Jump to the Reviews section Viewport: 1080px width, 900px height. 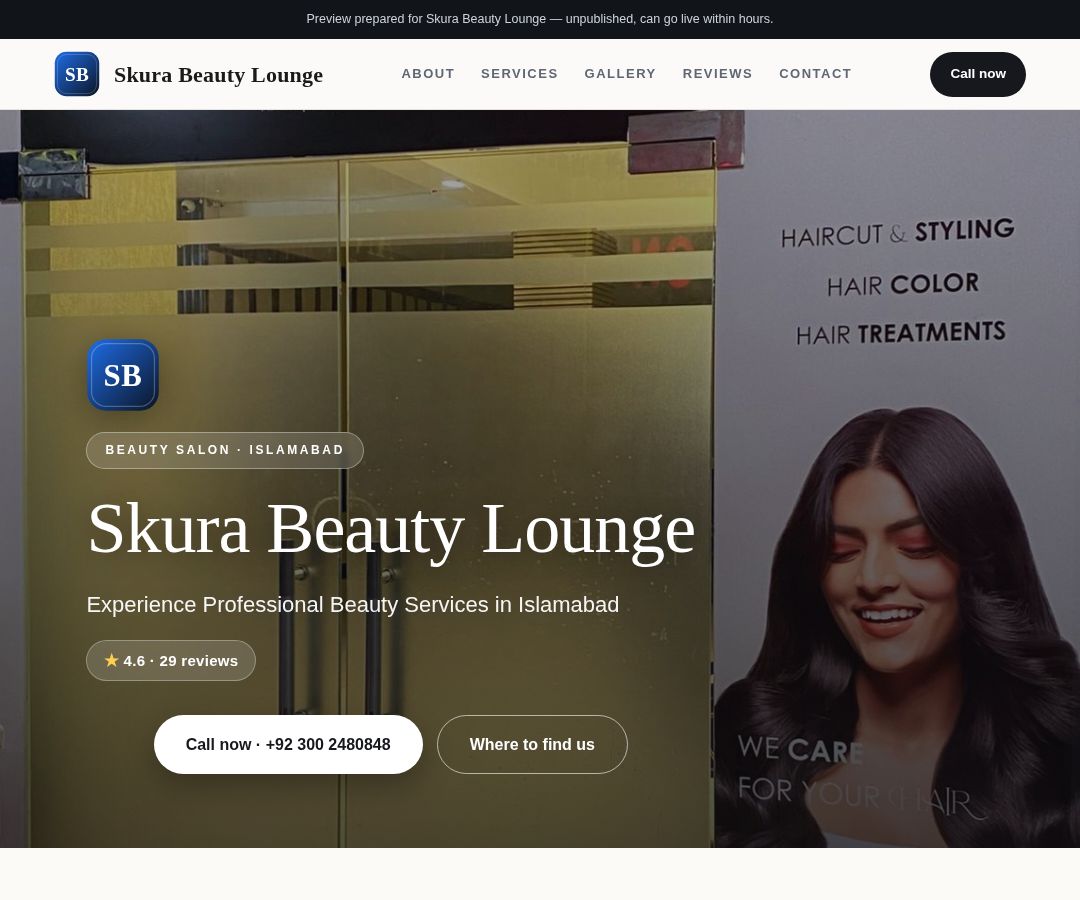[717, 74]
